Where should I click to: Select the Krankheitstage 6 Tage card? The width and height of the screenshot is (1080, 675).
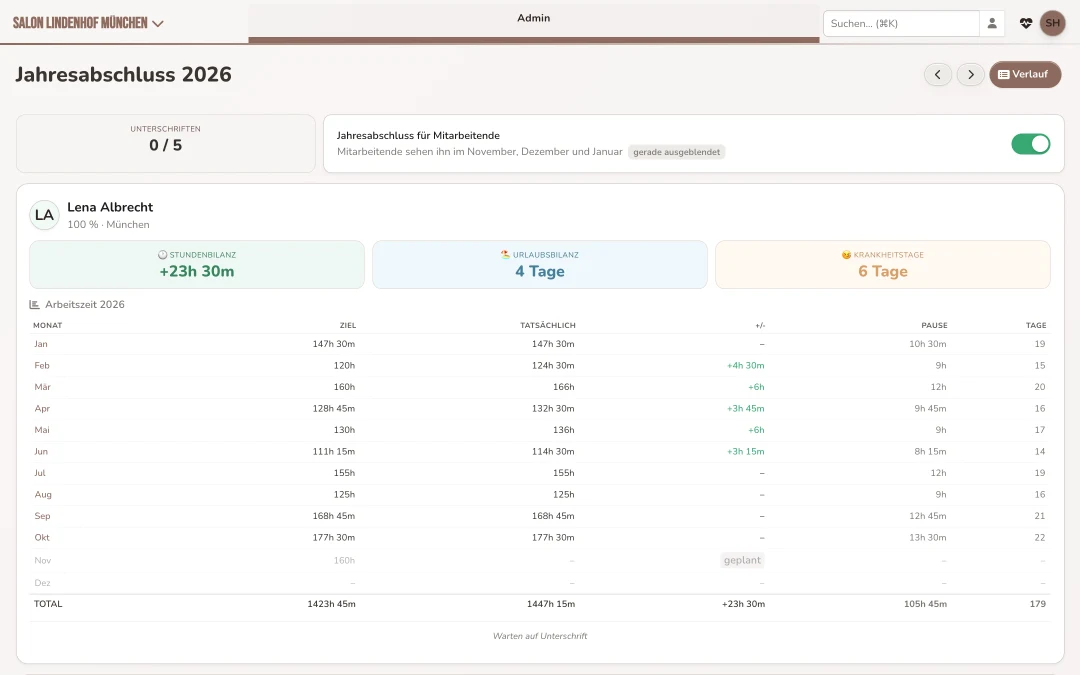[x=882, y=264]
